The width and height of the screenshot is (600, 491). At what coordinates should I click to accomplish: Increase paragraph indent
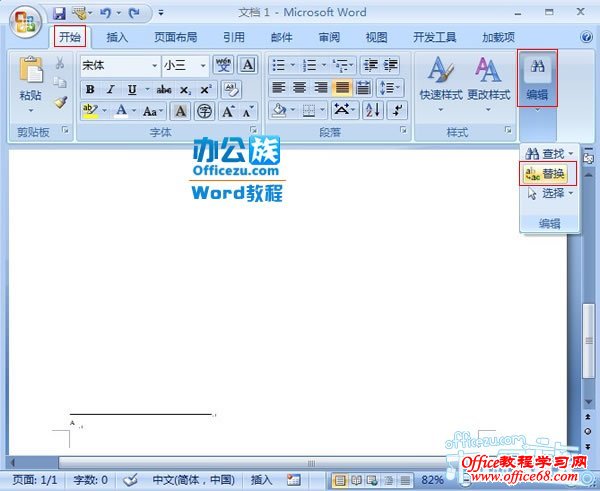(x=391, y=65)
